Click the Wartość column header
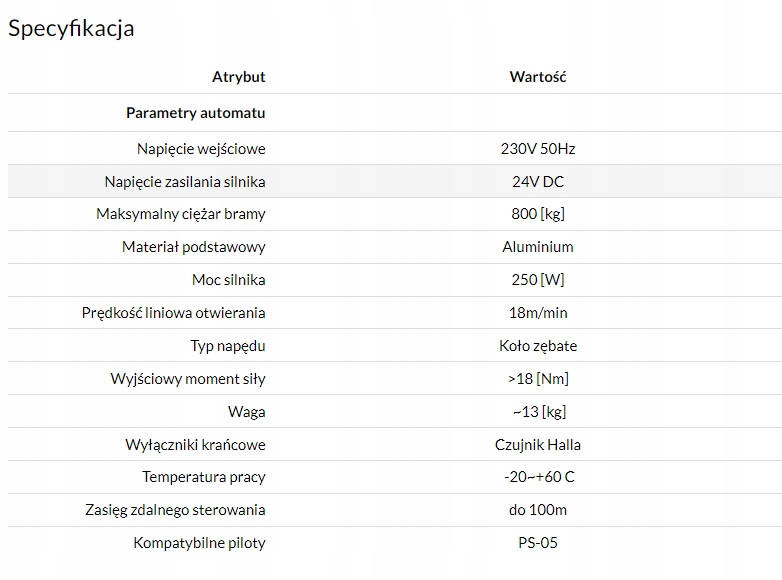 pyautogui.click(x=538, y=77)
